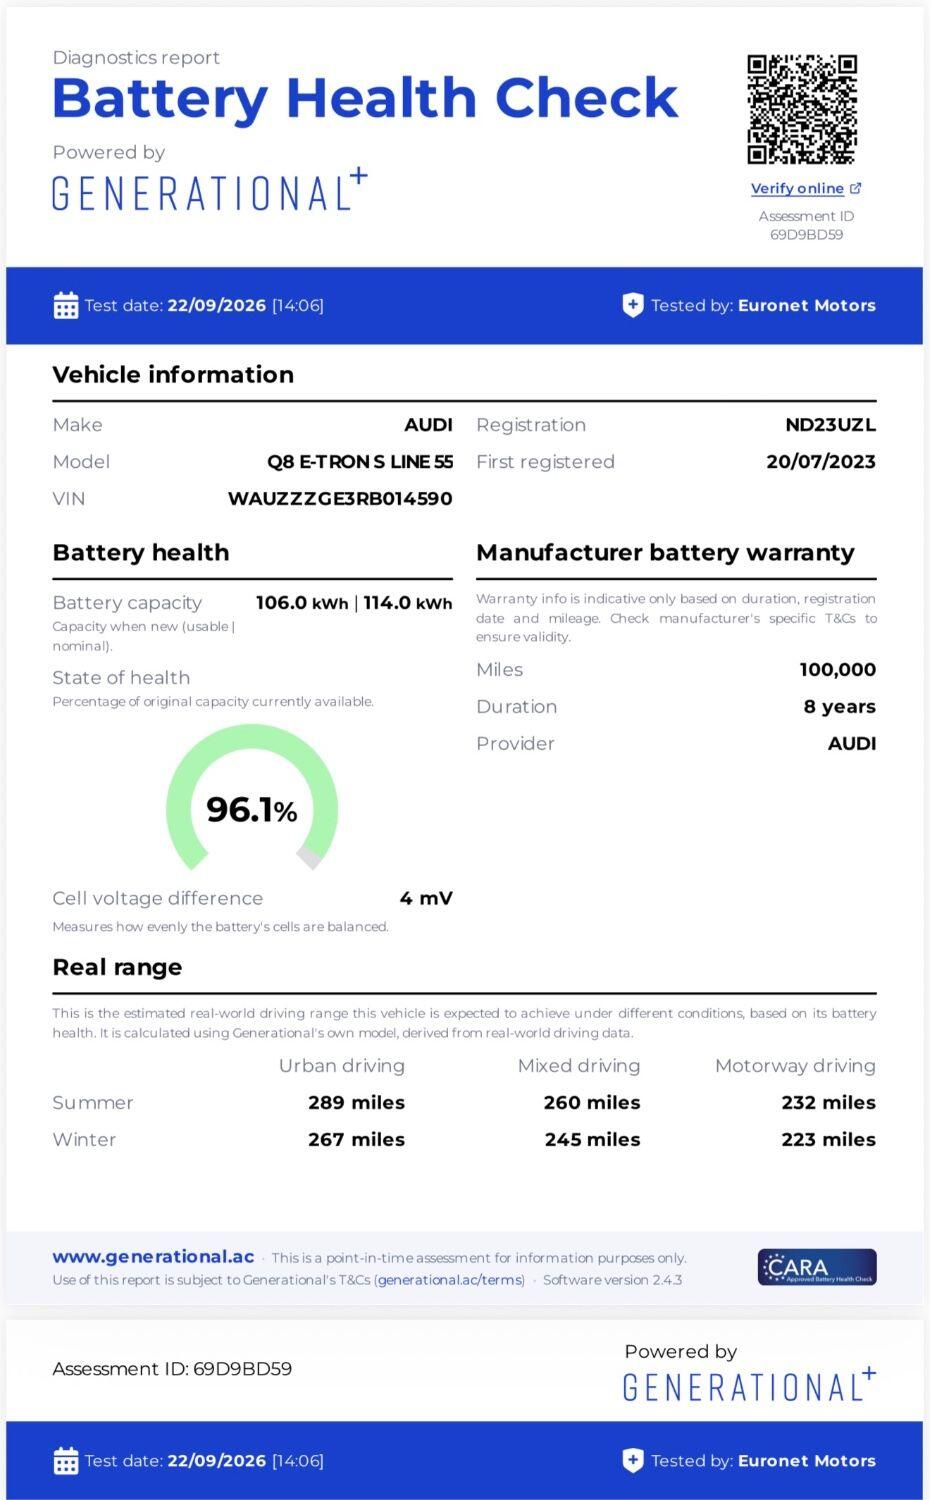Click the shield icon beside top Tested by
Viewport: 930px width, 1500px height.
pos(632,306)
